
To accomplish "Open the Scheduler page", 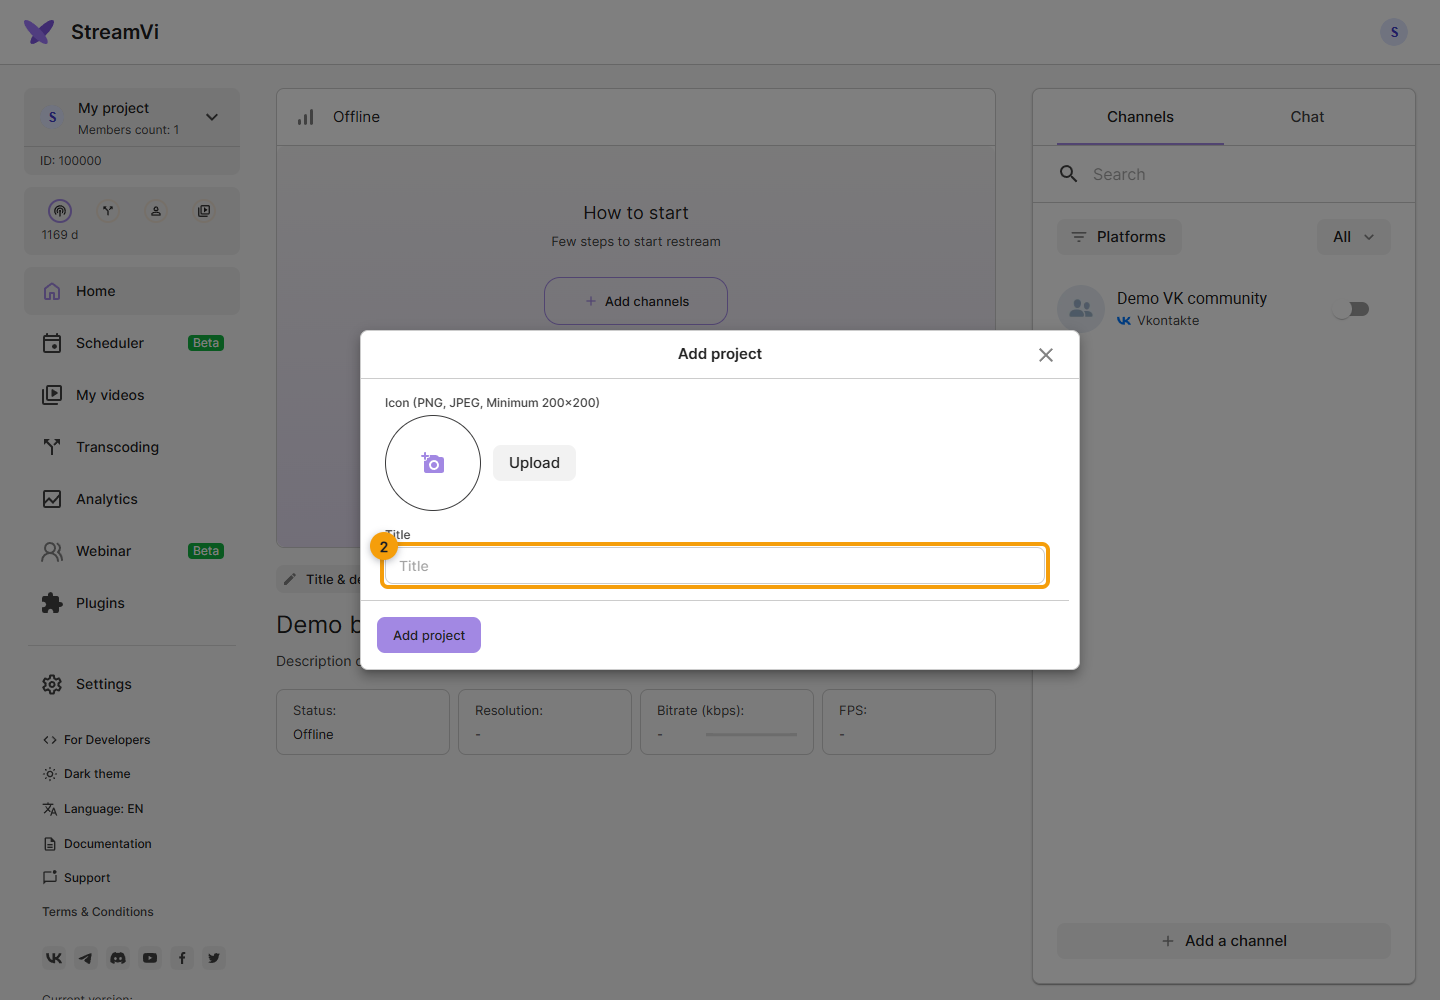I will pyautogui.click(x=132, y=343).
